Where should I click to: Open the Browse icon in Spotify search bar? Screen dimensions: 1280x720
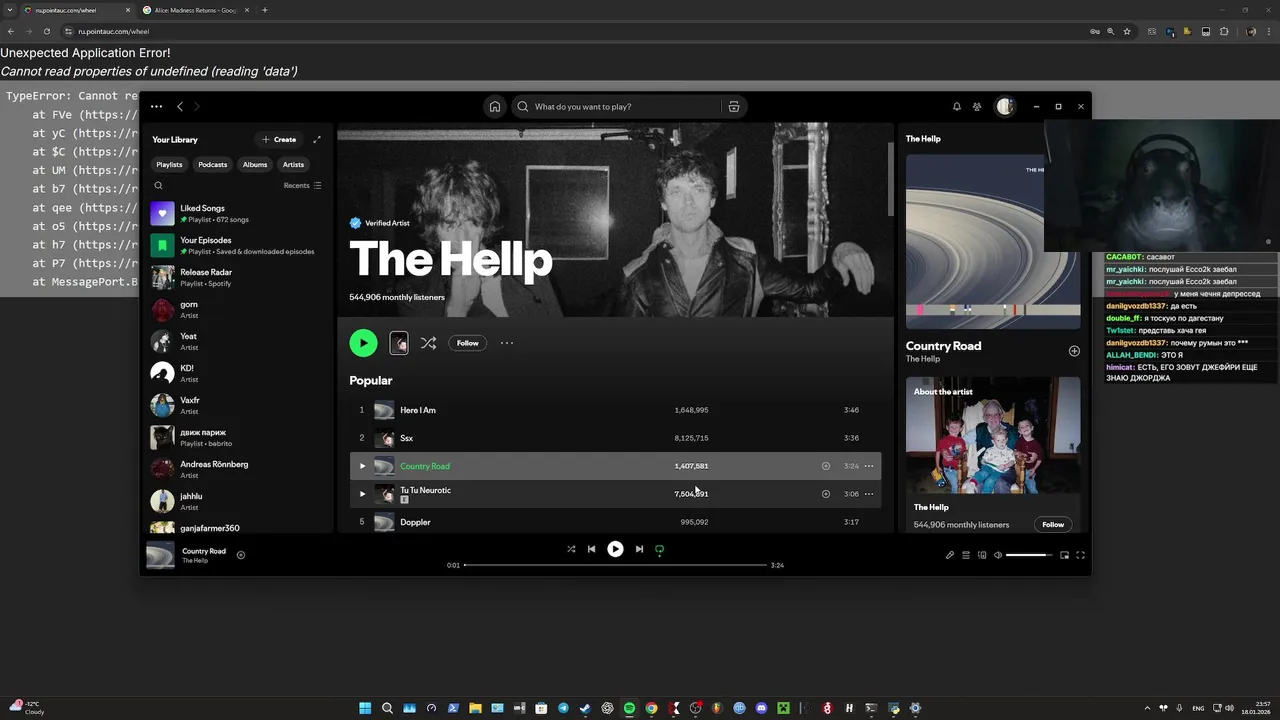[734, 107]
